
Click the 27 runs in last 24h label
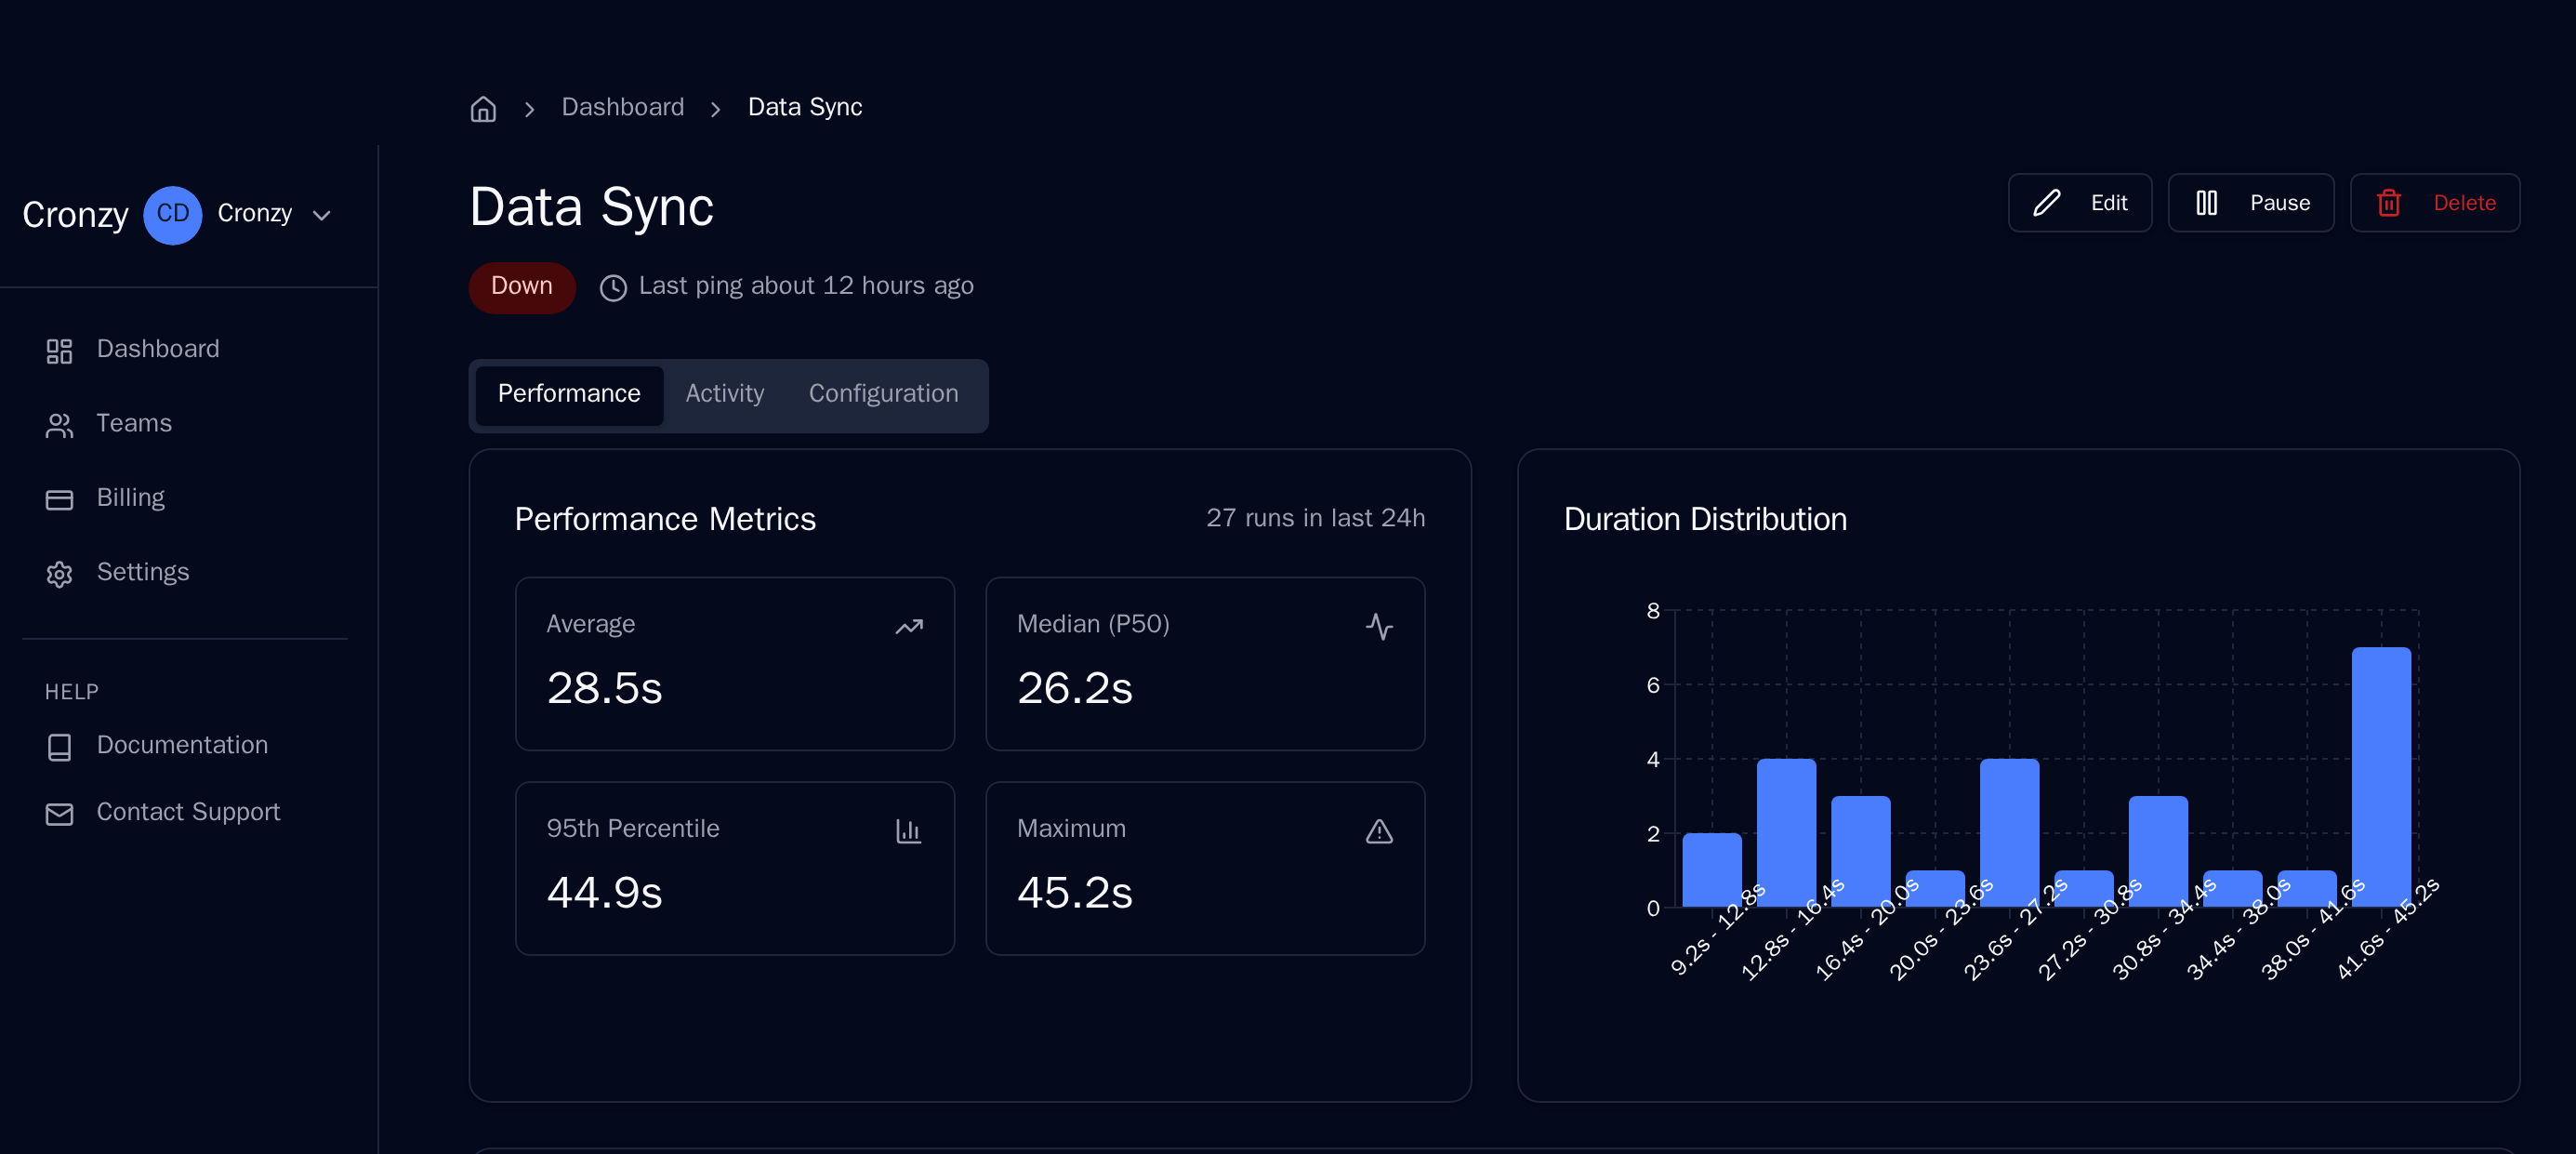pos(1316,518)
